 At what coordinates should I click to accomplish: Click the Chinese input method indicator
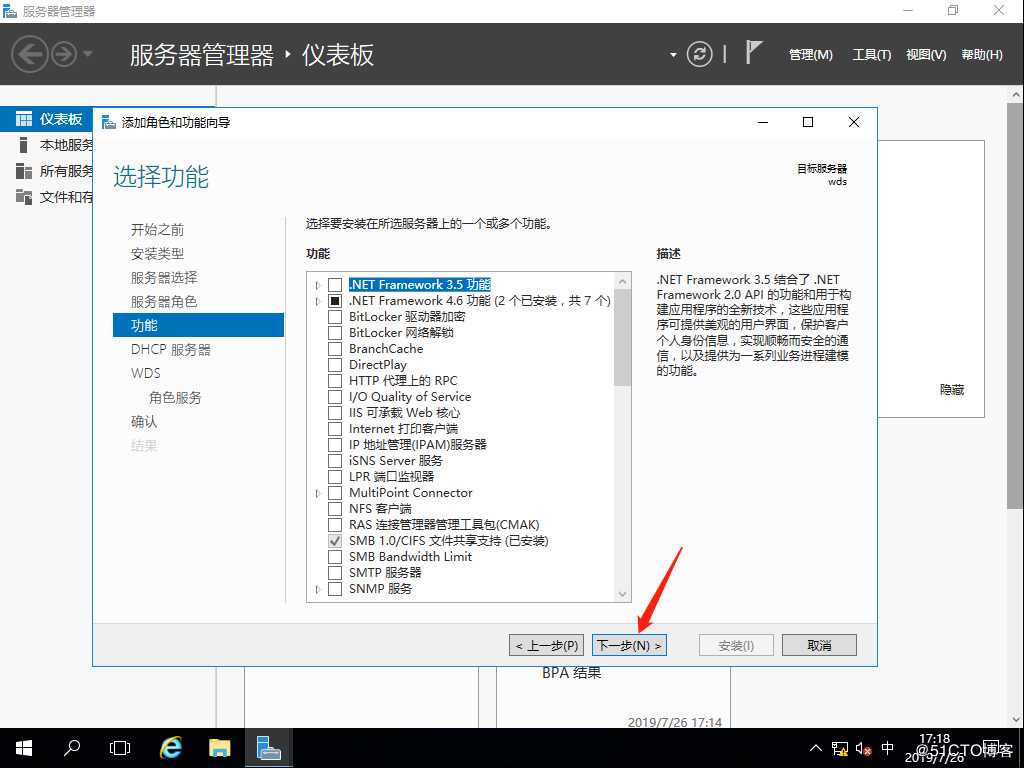pos(888,748)
